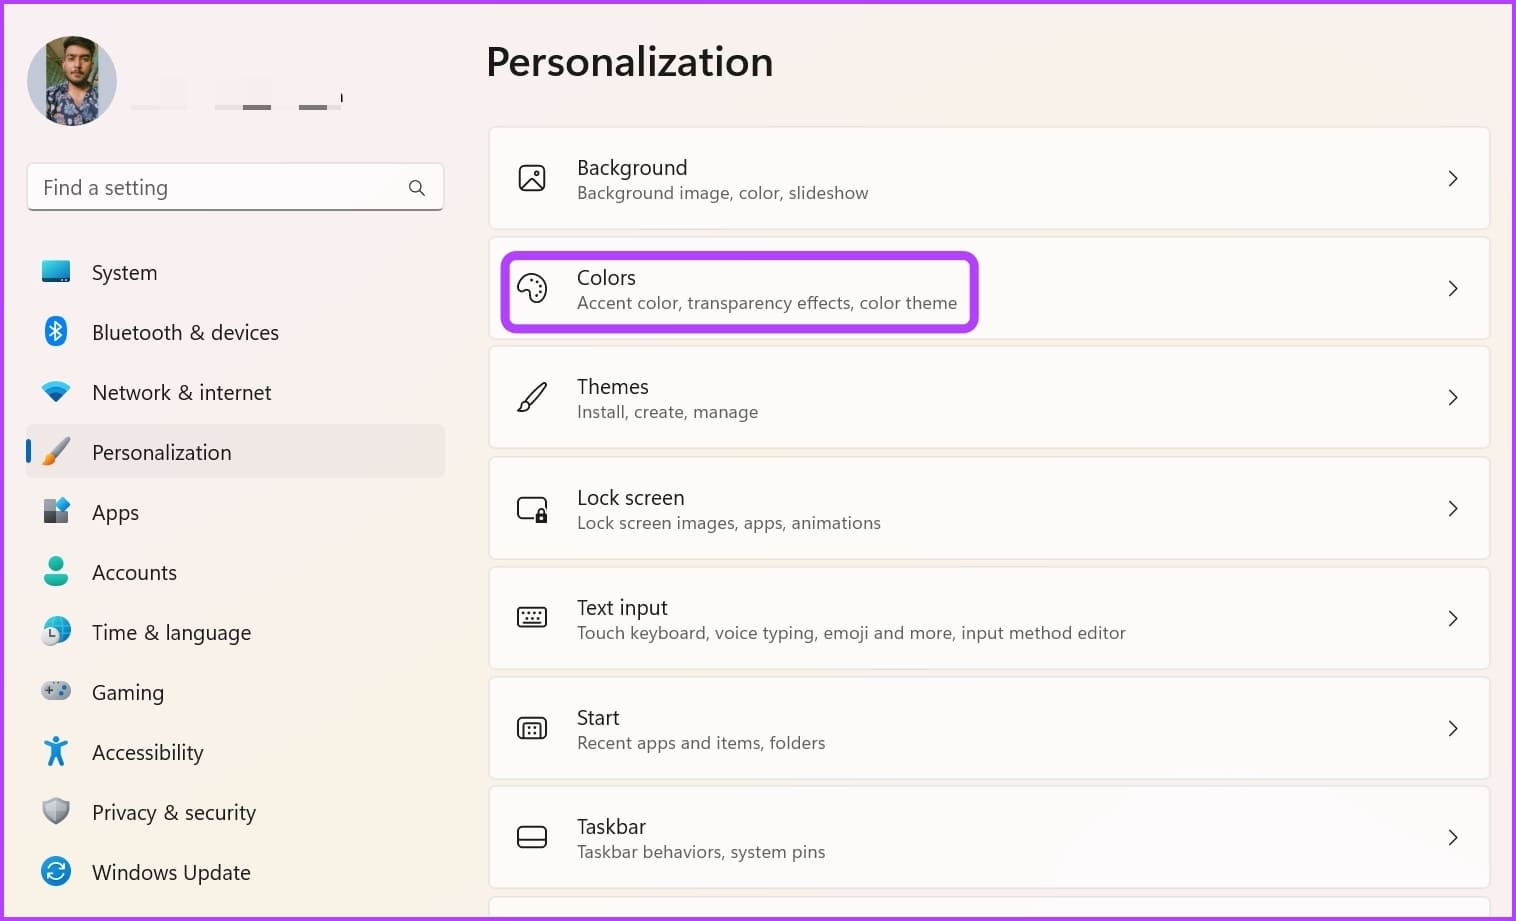Click the Accounts person icon in sidebar
This screenshot has height=921, width=1516.
[x=56, y=571]
